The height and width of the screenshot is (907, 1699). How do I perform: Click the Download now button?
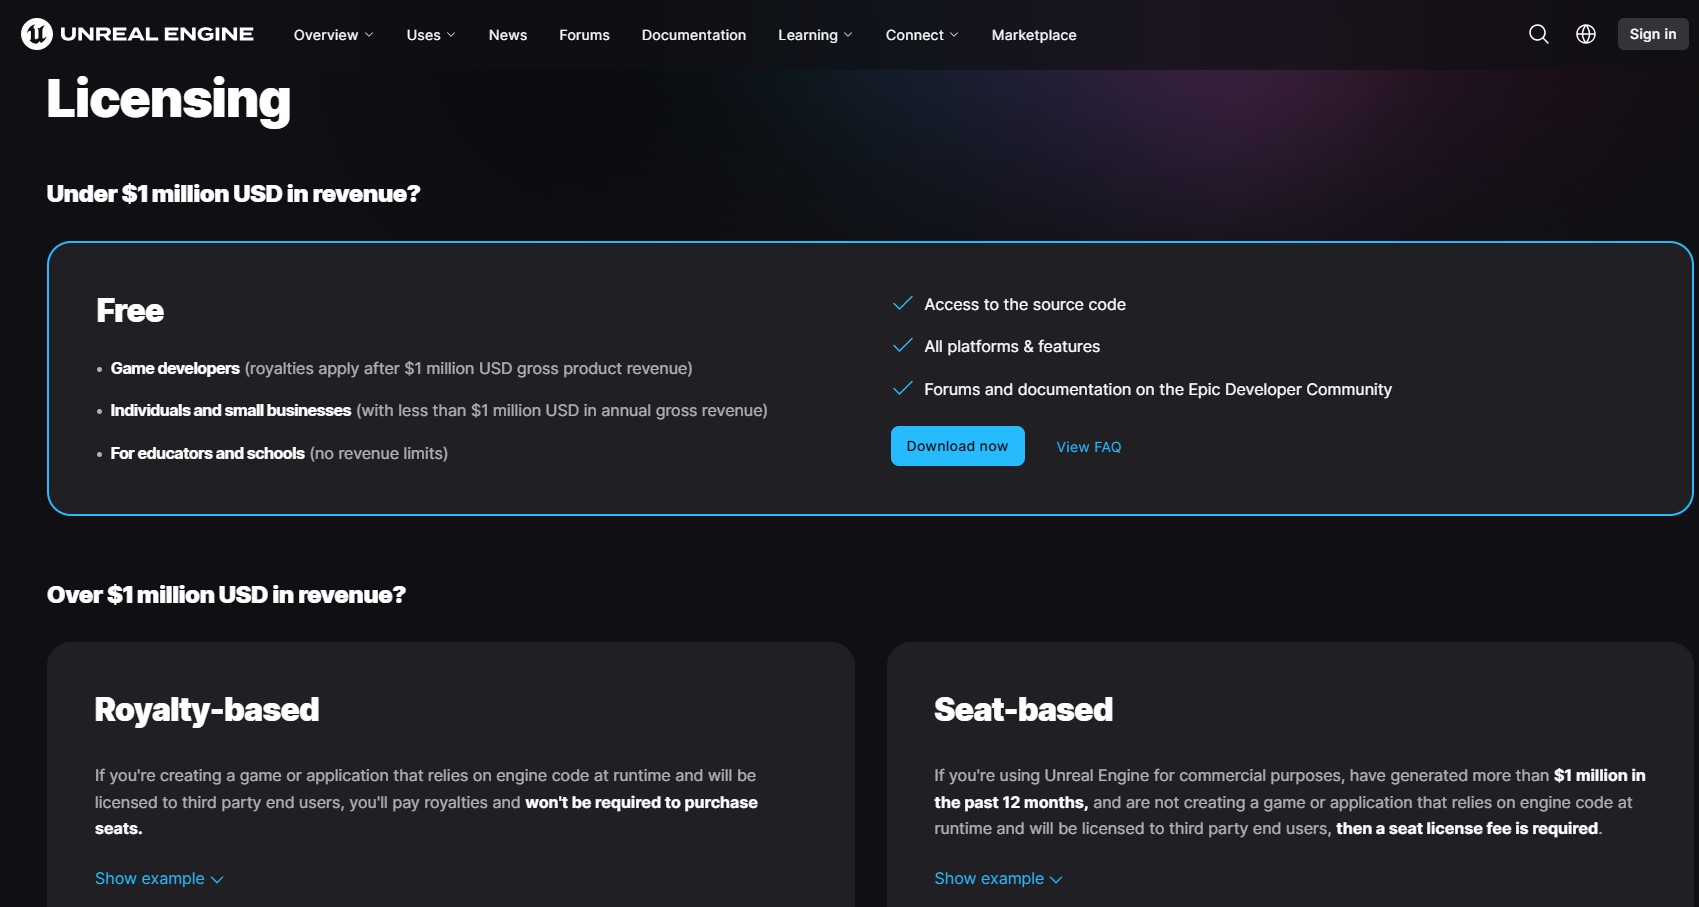[x=957, y=446]
